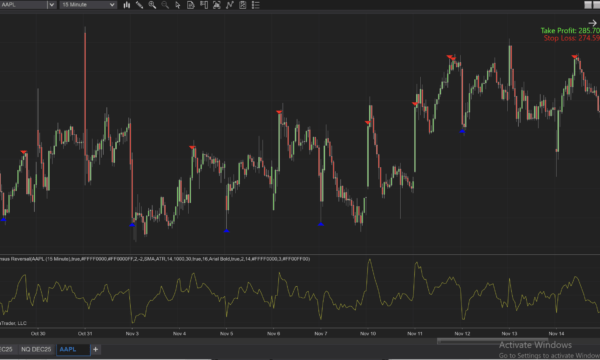Open the strategies icon in toolbar
The image size is (600, 360).
click(243, 5)
